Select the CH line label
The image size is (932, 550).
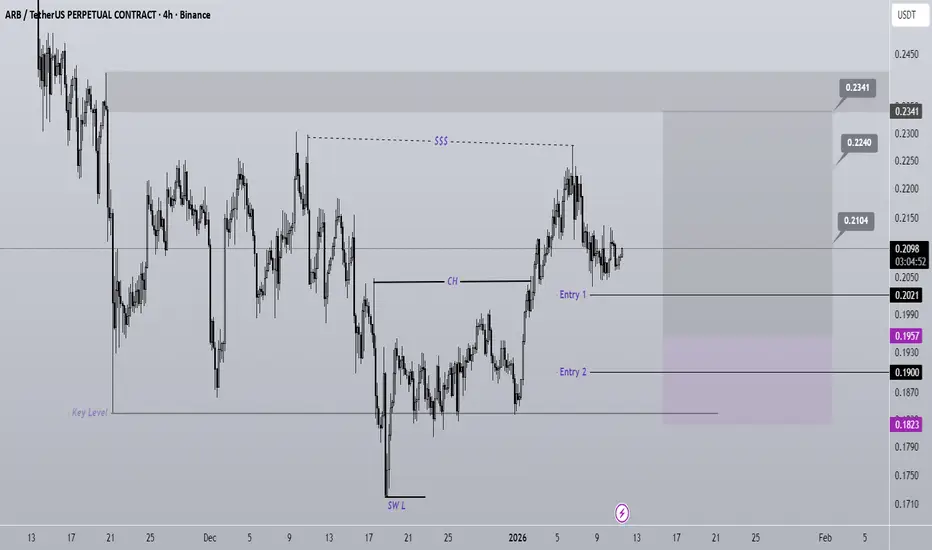(x=452, y=281)
